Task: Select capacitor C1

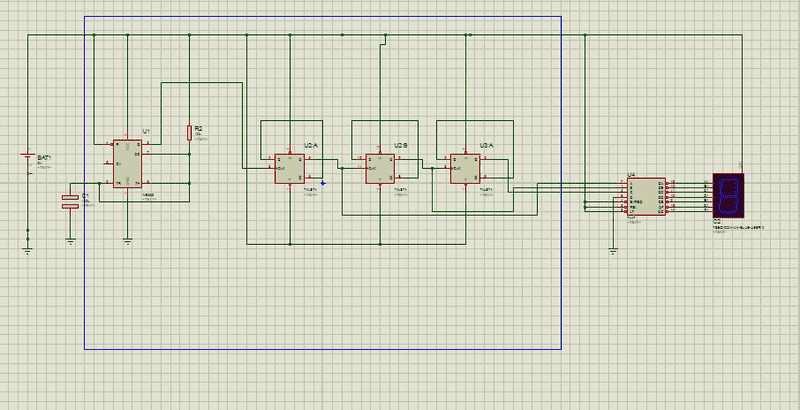Action: (x=69, y=200)
